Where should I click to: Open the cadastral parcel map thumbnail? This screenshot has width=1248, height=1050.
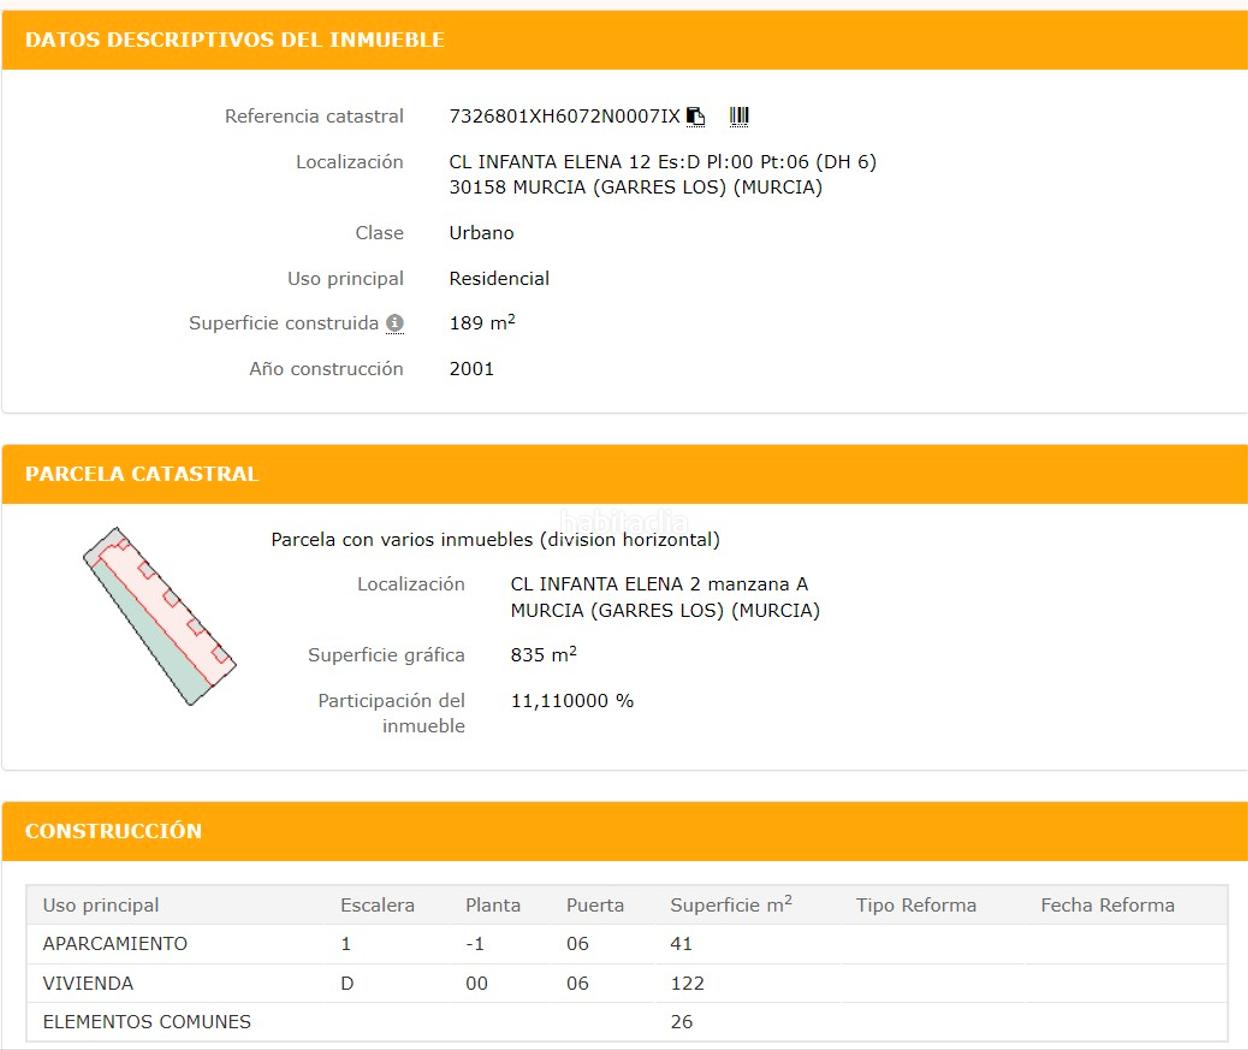[159, 616]
